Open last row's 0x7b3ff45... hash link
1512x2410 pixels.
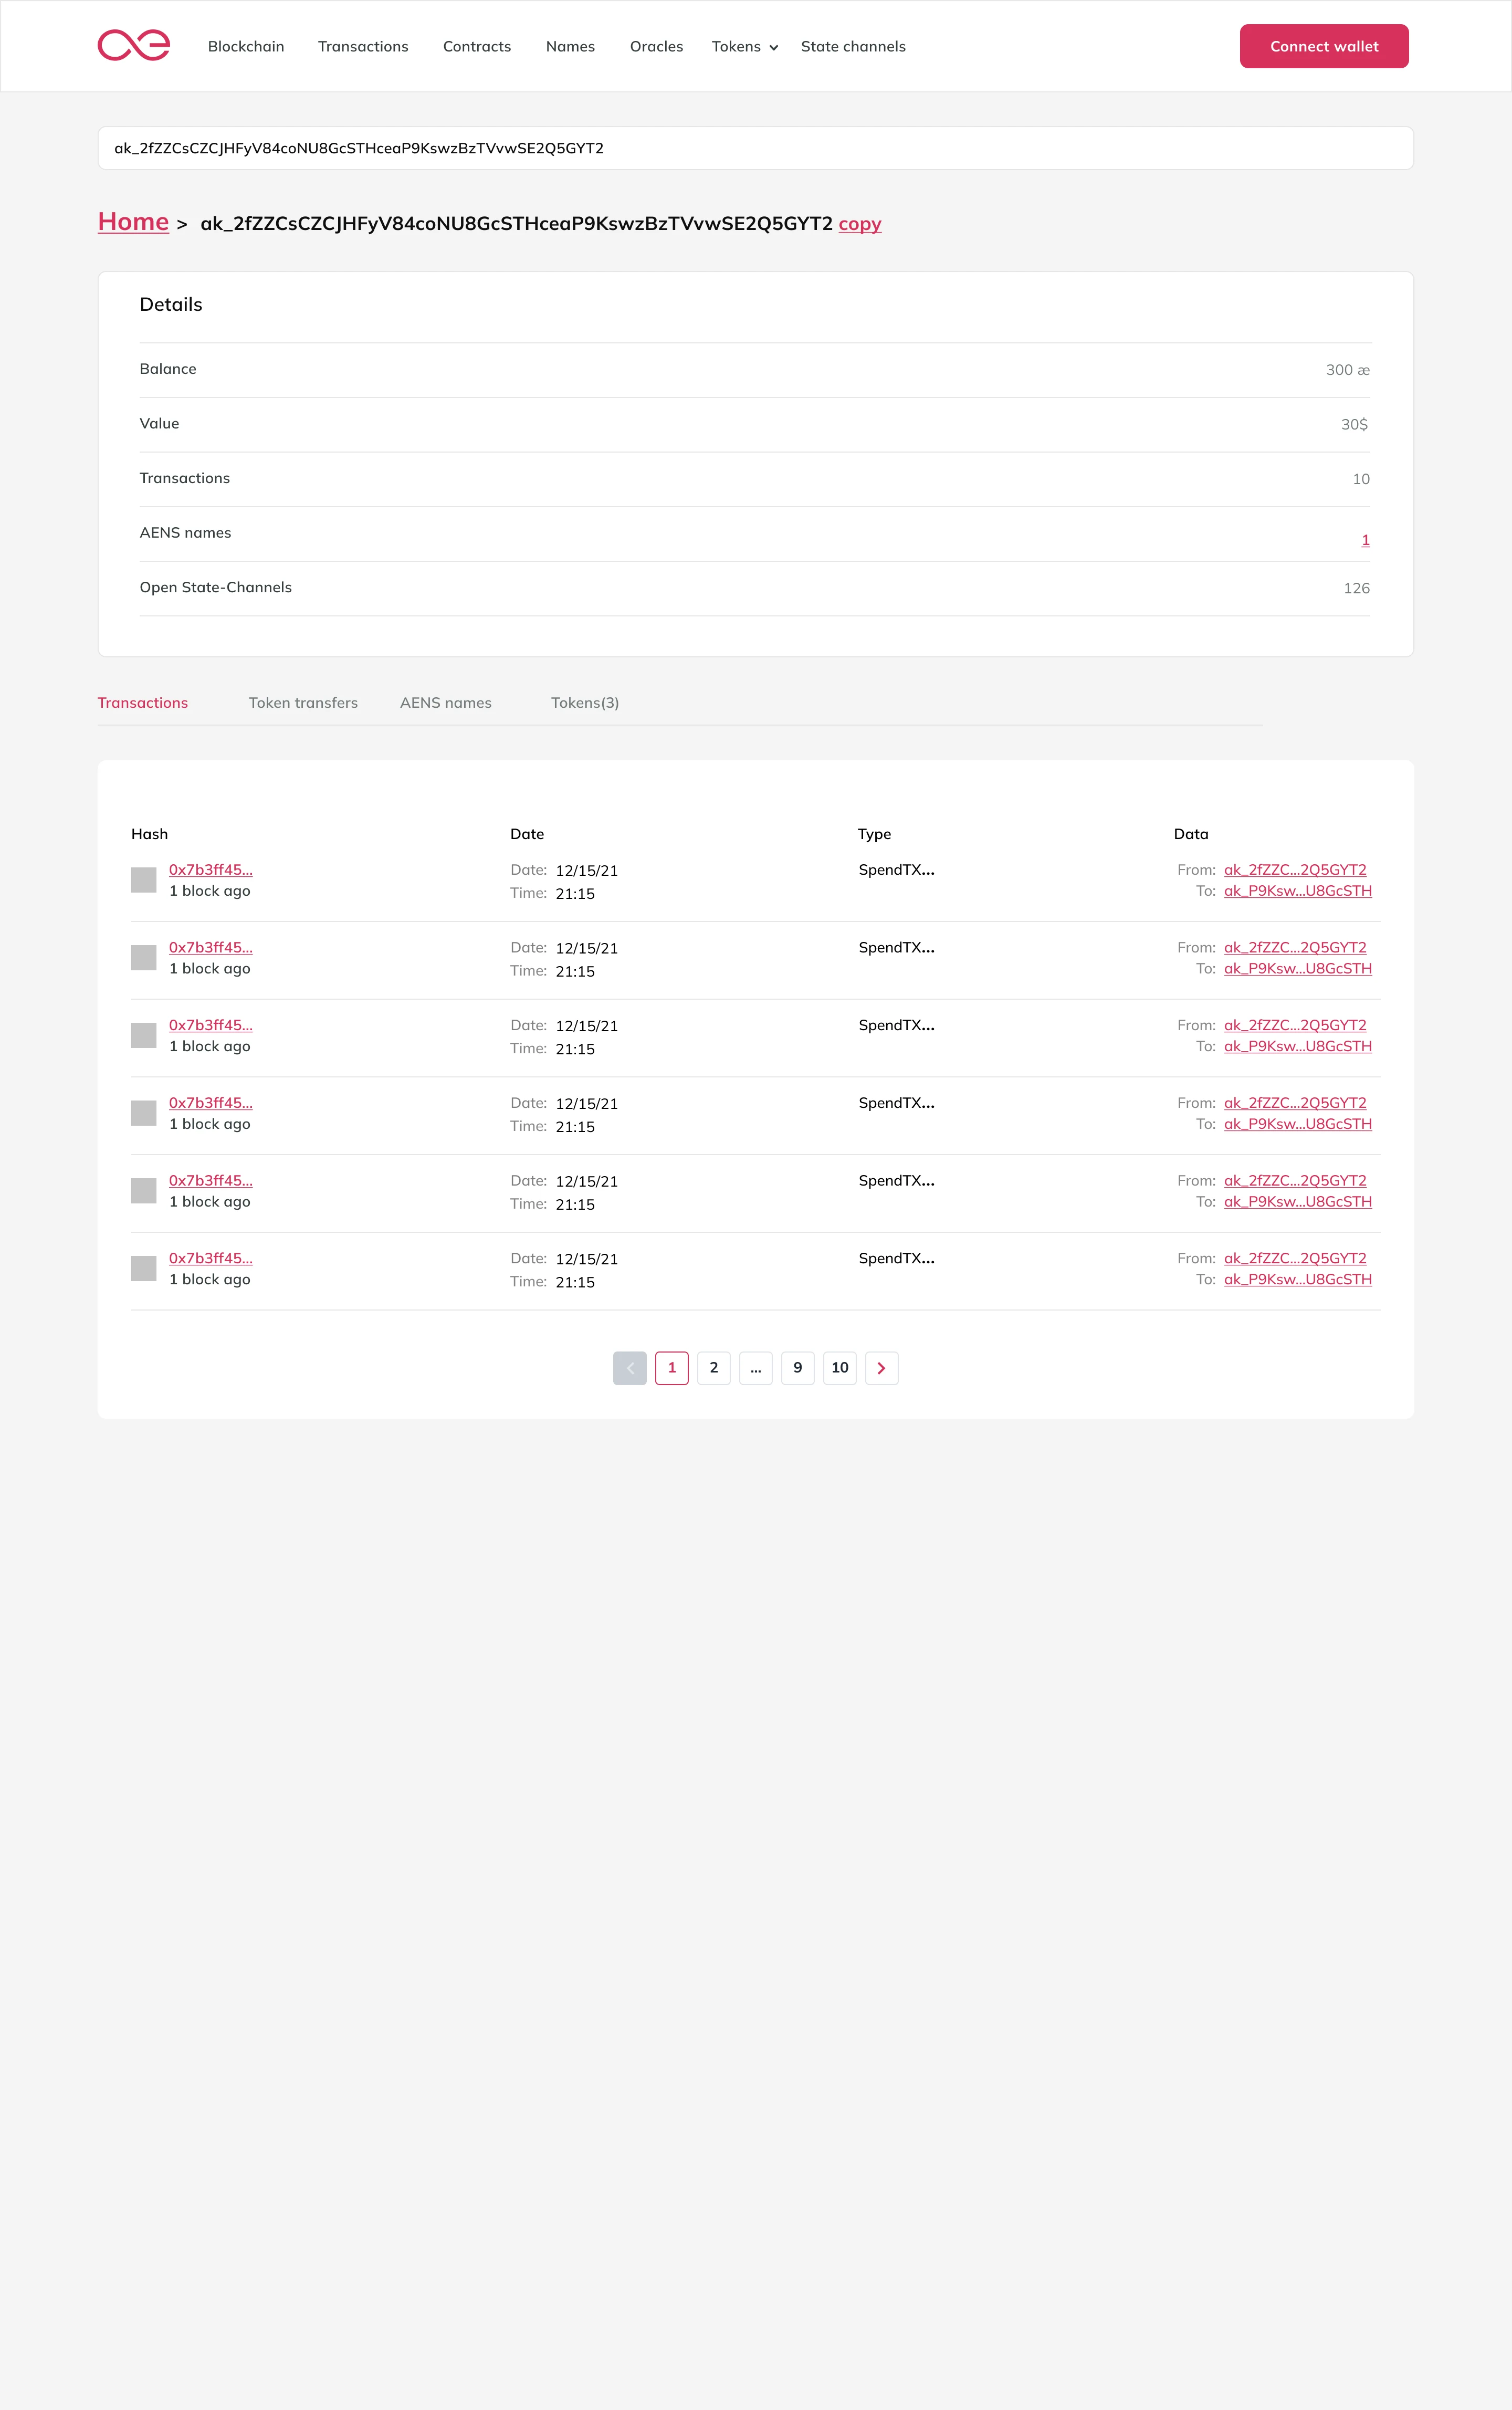click(211, 1258)
